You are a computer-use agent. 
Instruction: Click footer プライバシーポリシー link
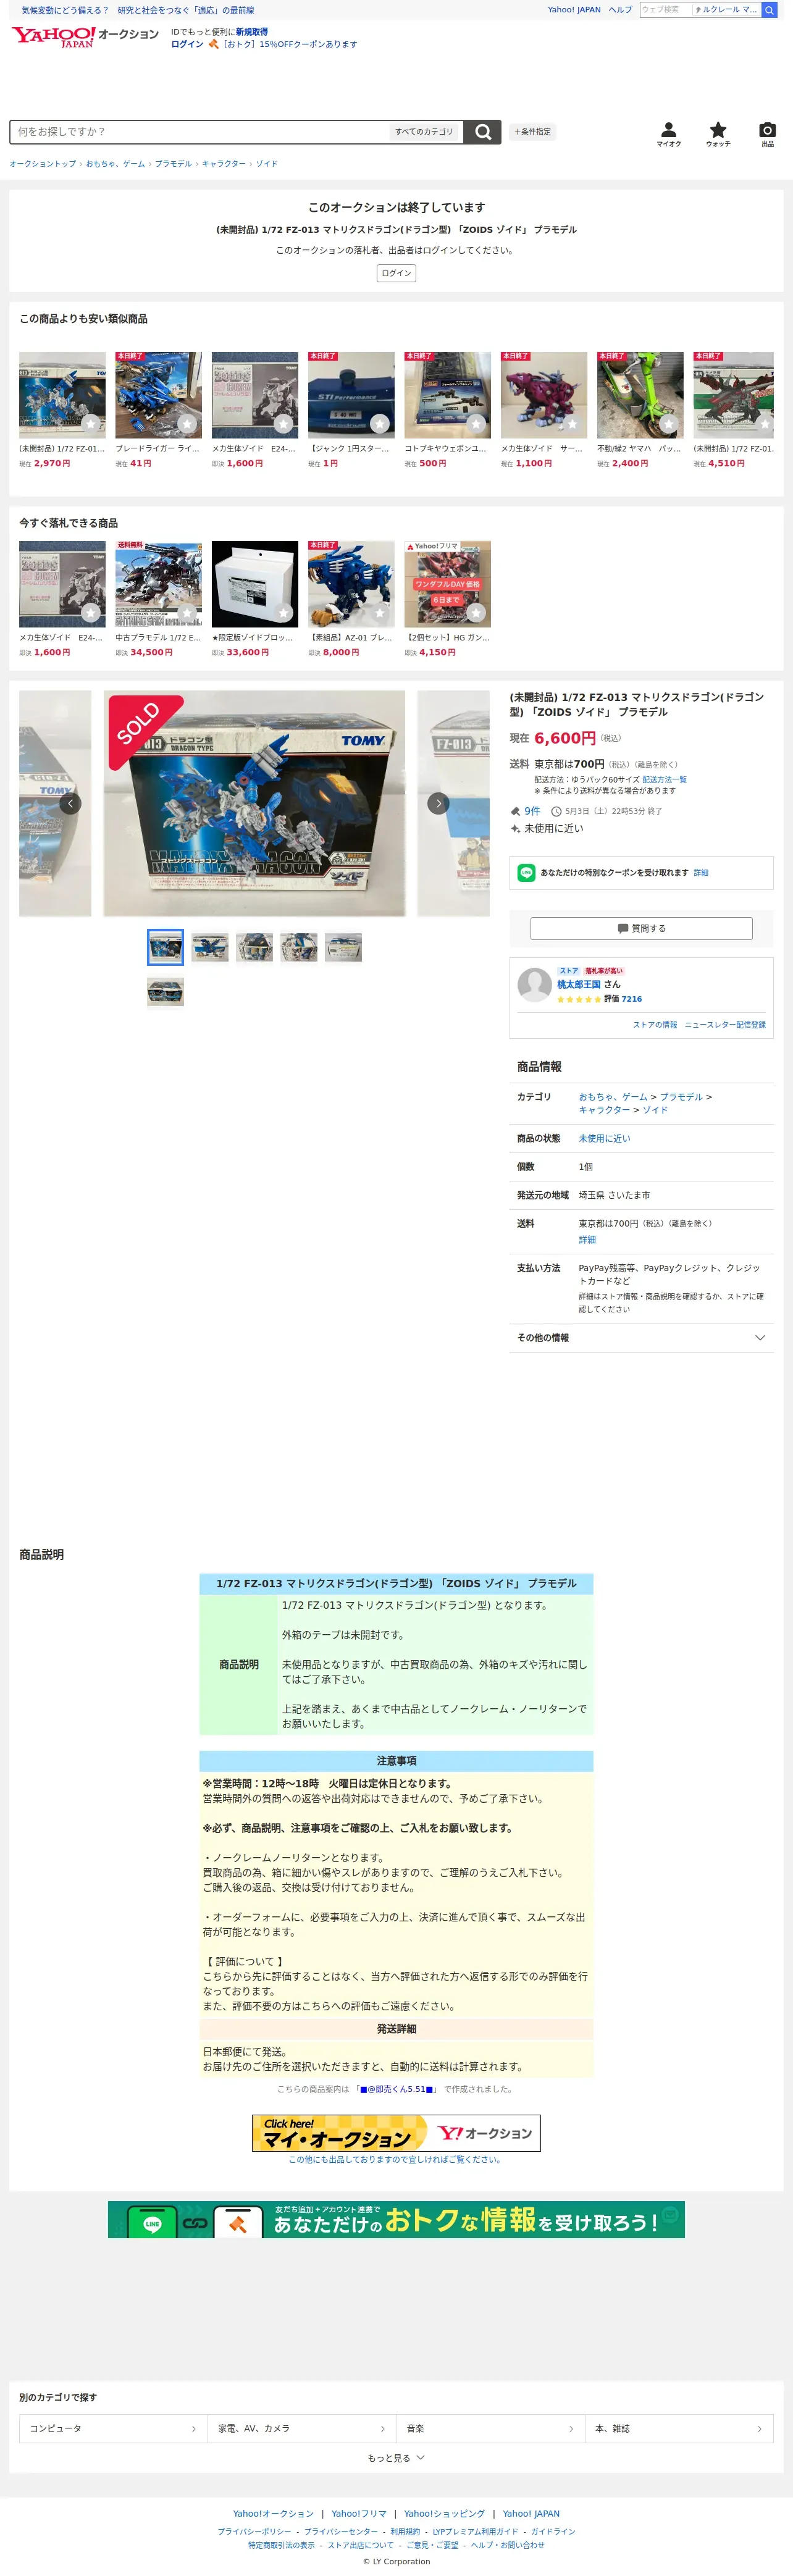coord(255,2532)
